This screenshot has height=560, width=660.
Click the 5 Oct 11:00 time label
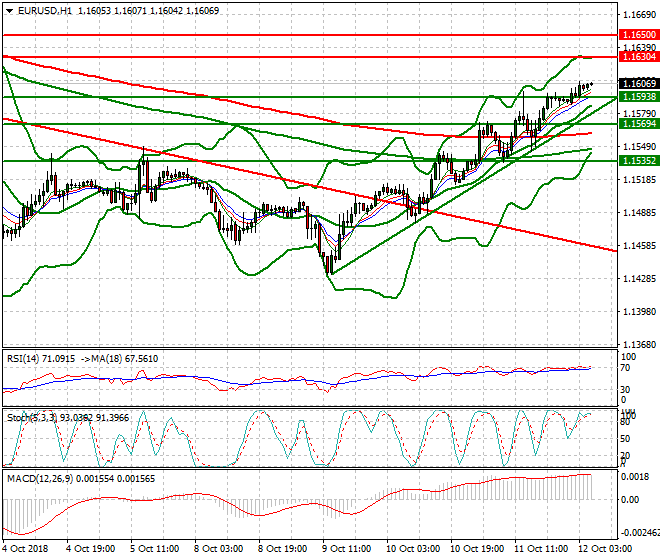tap(154, 549)
